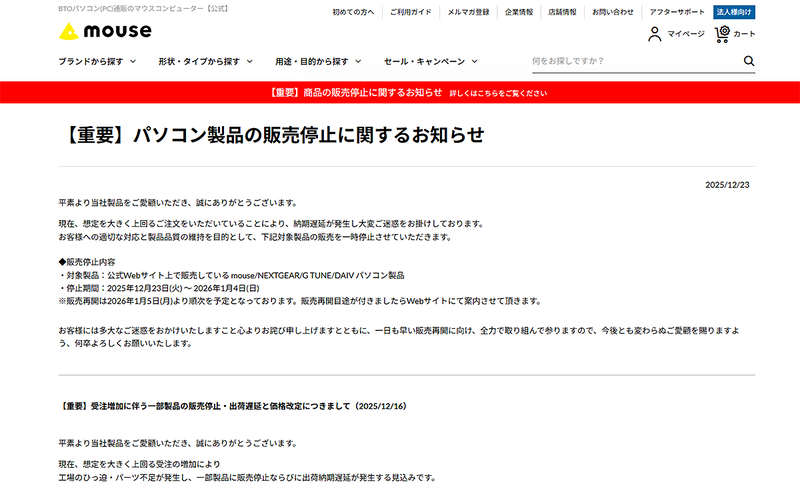The image size is (800, 491).
Task: Open アフターサポート link
Action: tap(677, 12)
